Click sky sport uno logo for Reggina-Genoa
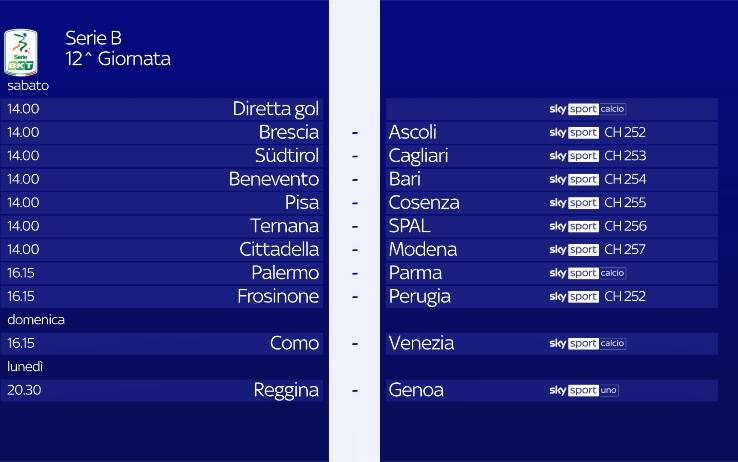The height and width of the screenshot is (462, 738). tap(584, 391)
